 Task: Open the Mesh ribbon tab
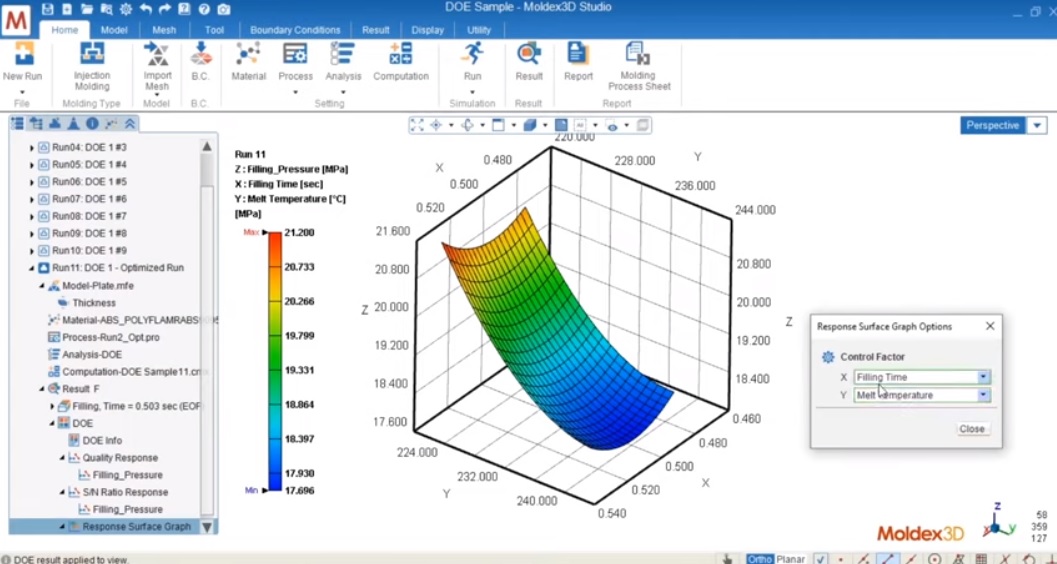point(164,30)
